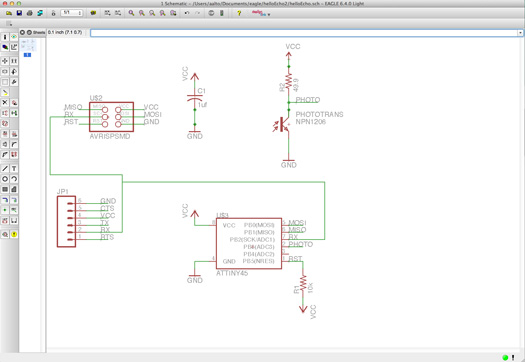Viewport: 525px width, 362px height.
Task: Select the Smash tool
Action: coord(5,144)
